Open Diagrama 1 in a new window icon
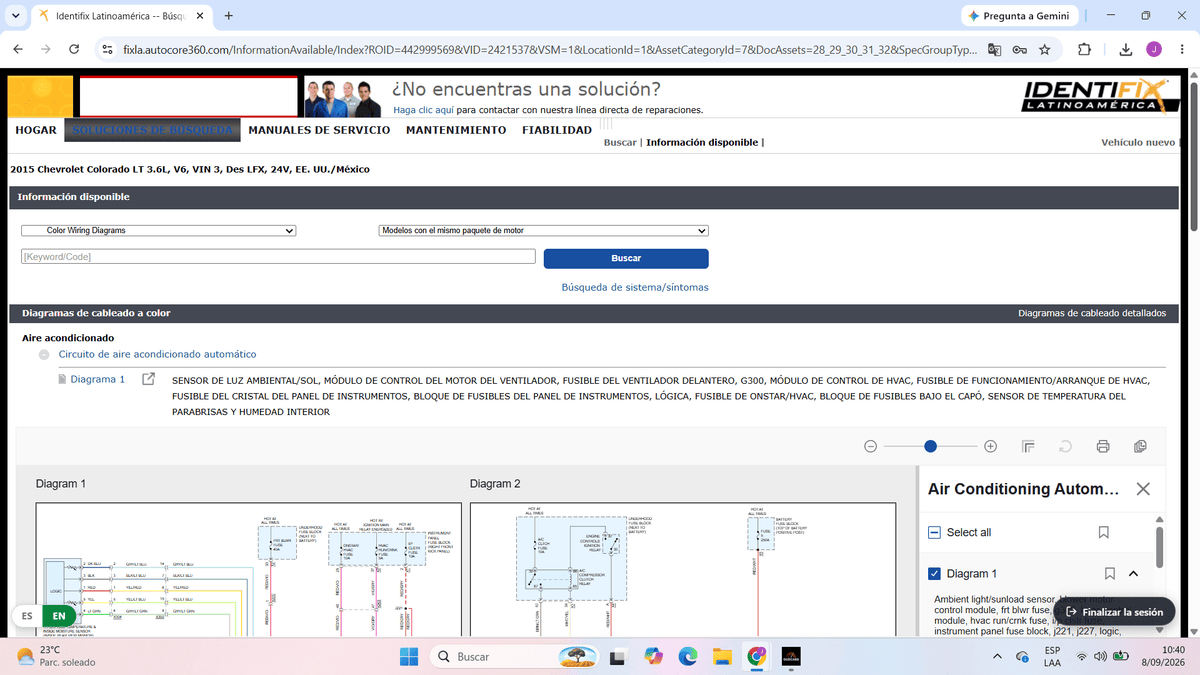The image size is (1200, 675). 149,380
